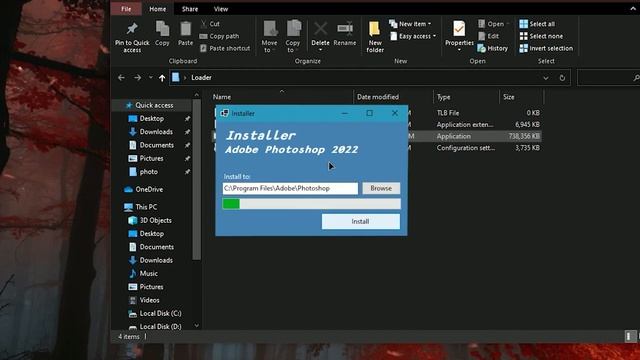Open the Move to dropdown
The image size is (640, 360).
[x=269, y=37]
